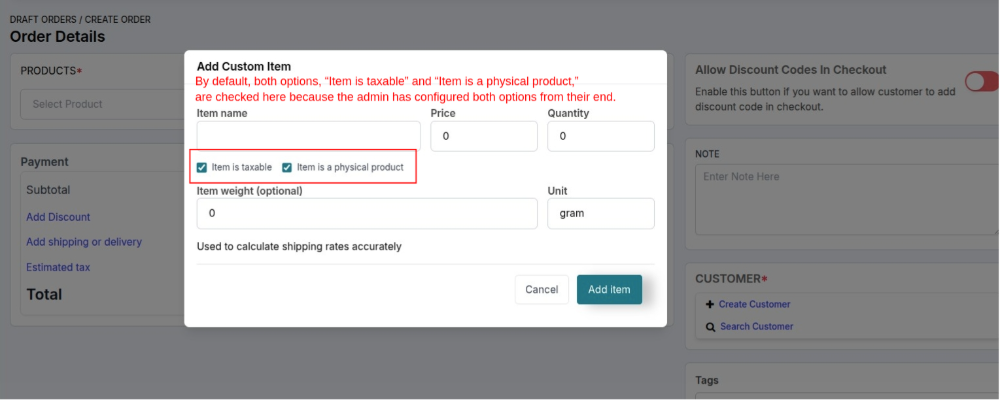Uncheck the Item is taxable checkbox
The height and width of the screenshot is (400, 1000).
[x=202, y=168]
